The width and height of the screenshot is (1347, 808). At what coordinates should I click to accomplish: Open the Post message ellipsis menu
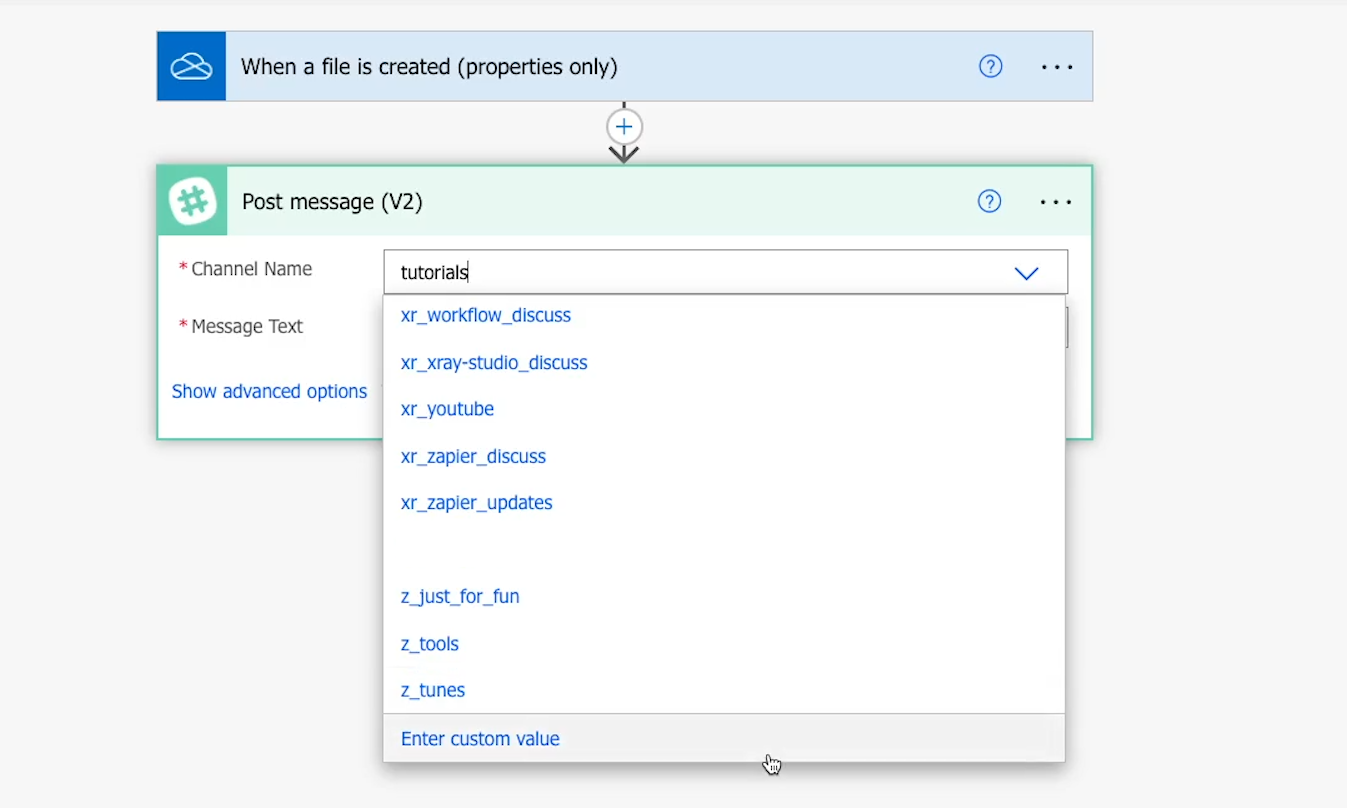(x=1056, y=202)
